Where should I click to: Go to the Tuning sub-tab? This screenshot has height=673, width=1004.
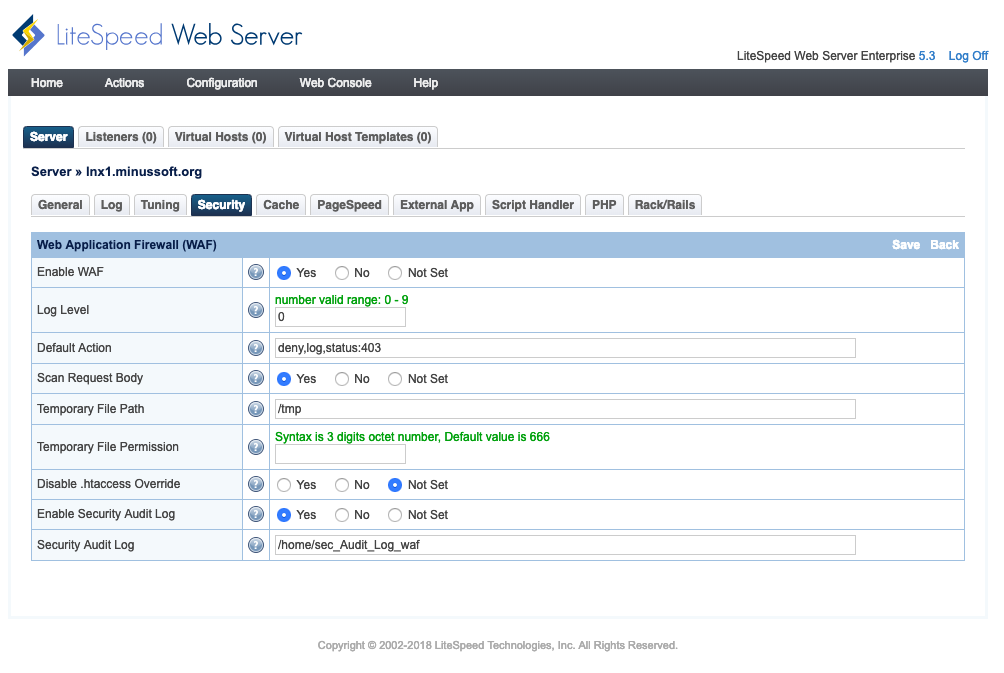tap(160, 205)
